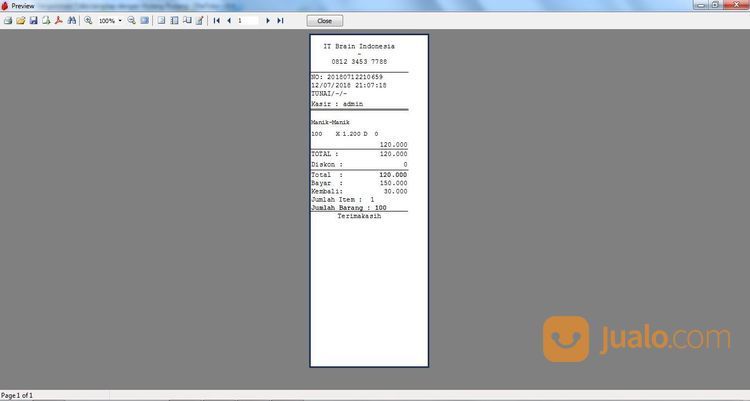Close the Preview window with X
Screen dimensions: 750x401
click(736, 5)
